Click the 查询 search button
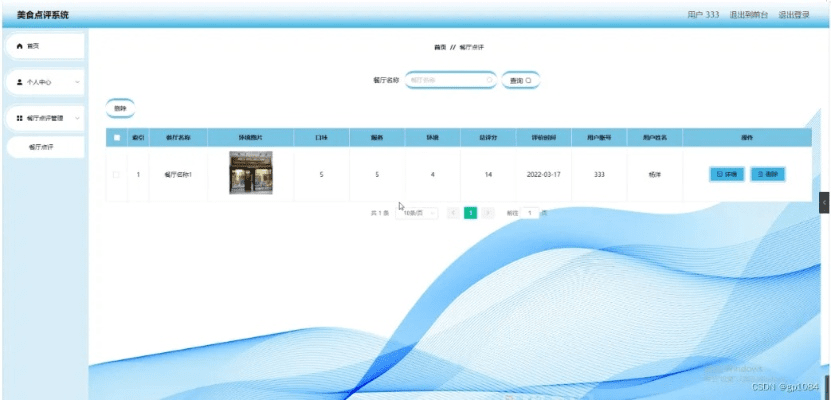 tap(520, 81)
